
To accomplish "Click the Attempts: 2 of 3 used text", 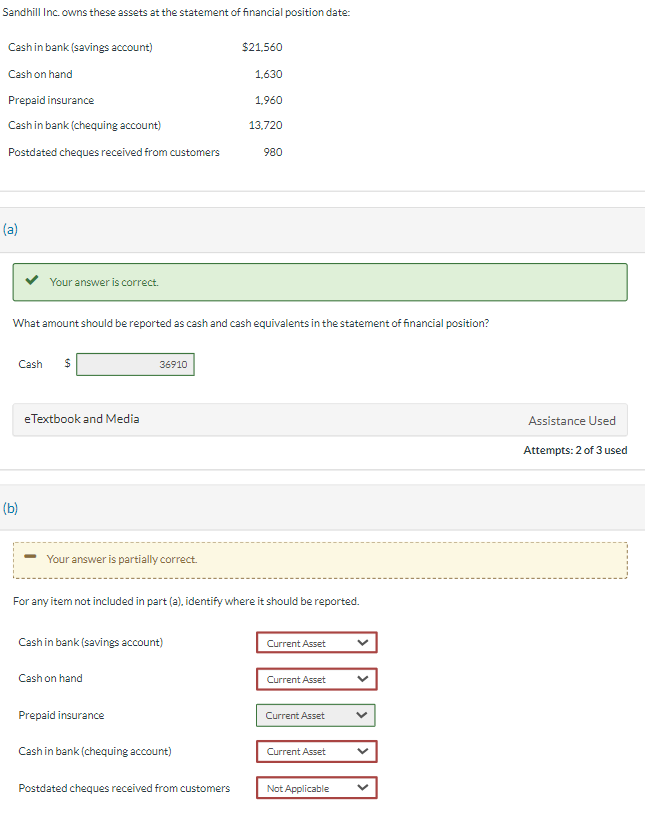I will (576, 450).
